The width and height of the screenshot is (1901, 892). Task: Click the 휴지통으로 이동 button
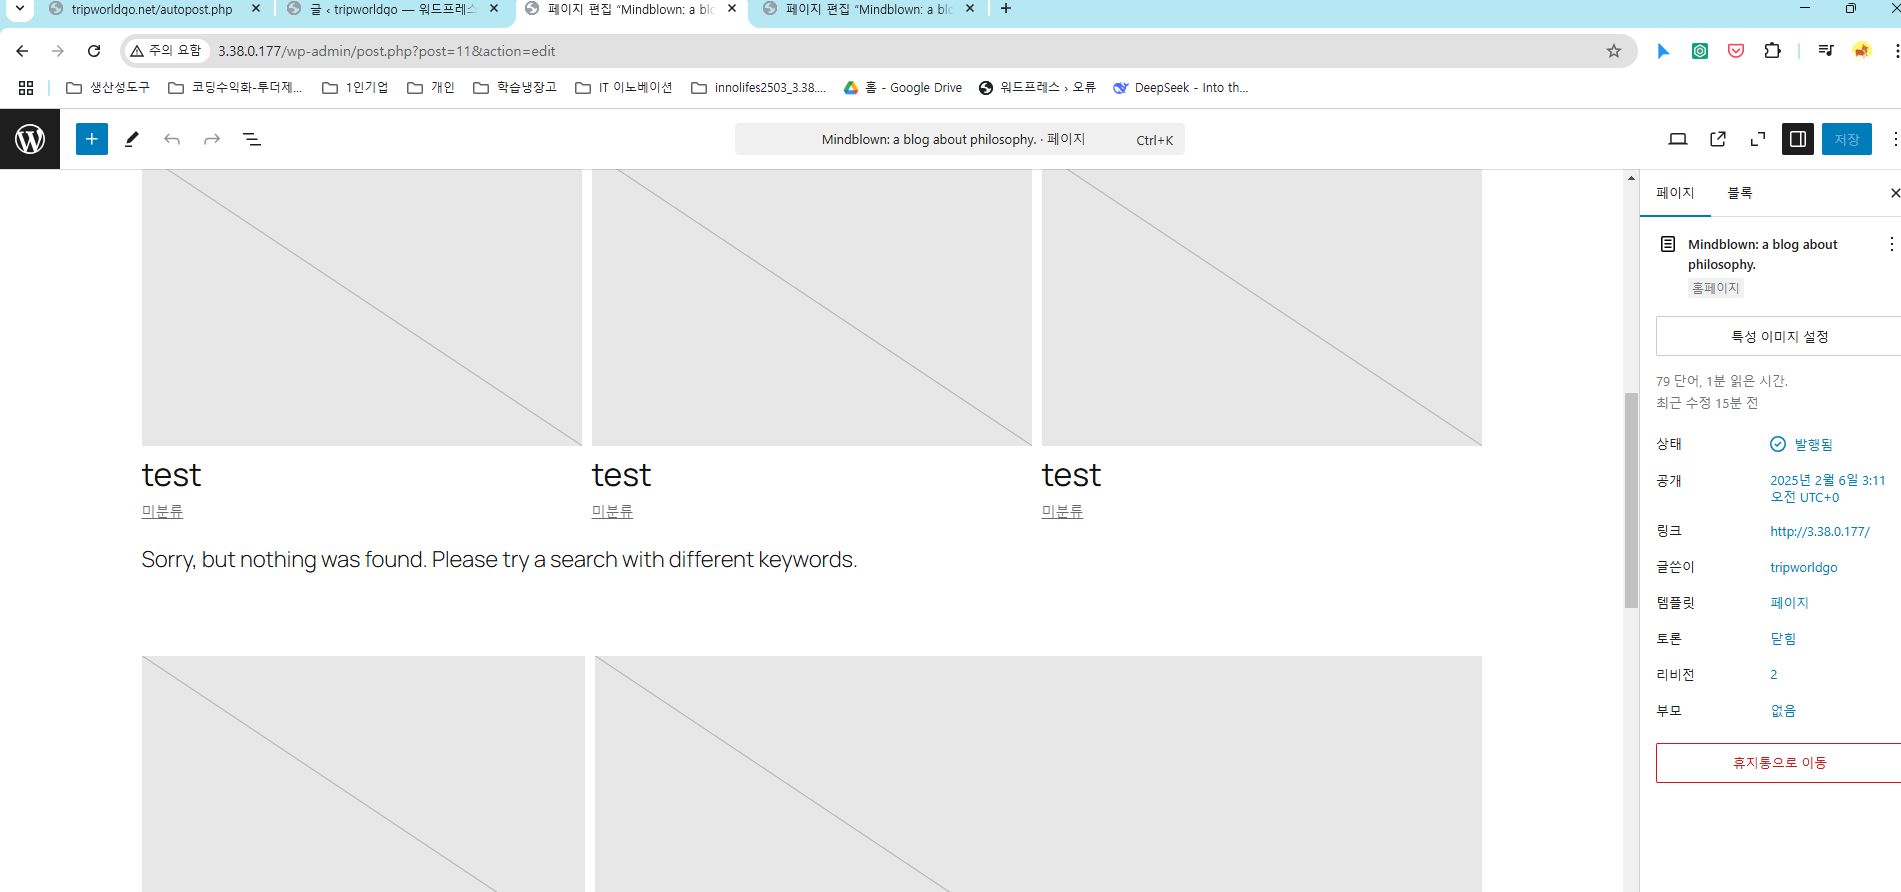tap(1778, 763)
